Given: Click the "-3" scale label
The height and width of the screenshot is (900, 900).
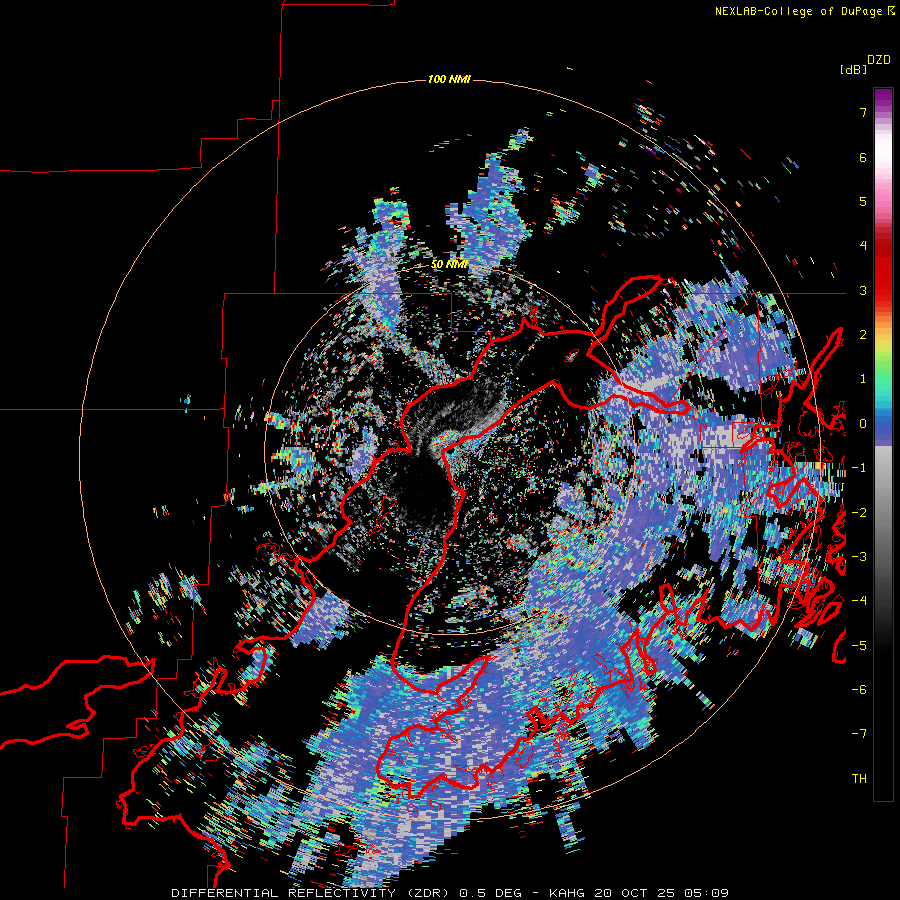Looking at the screenshot, I should tap(859, 556).
